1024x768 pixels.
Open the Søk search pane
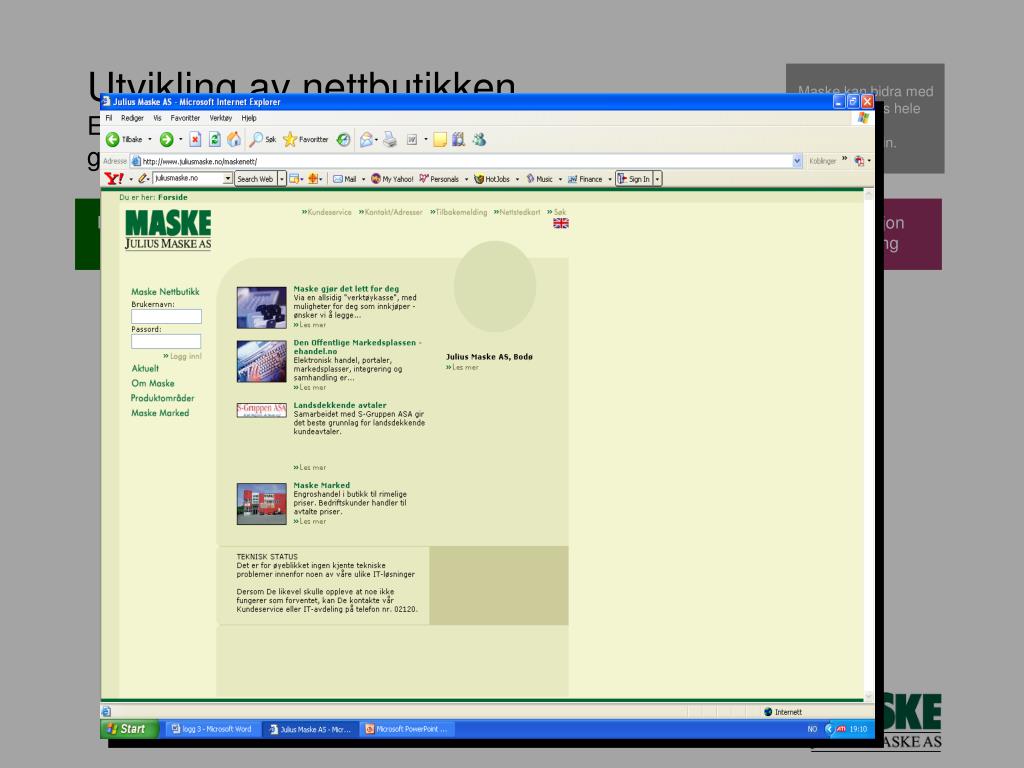[263, 140]
